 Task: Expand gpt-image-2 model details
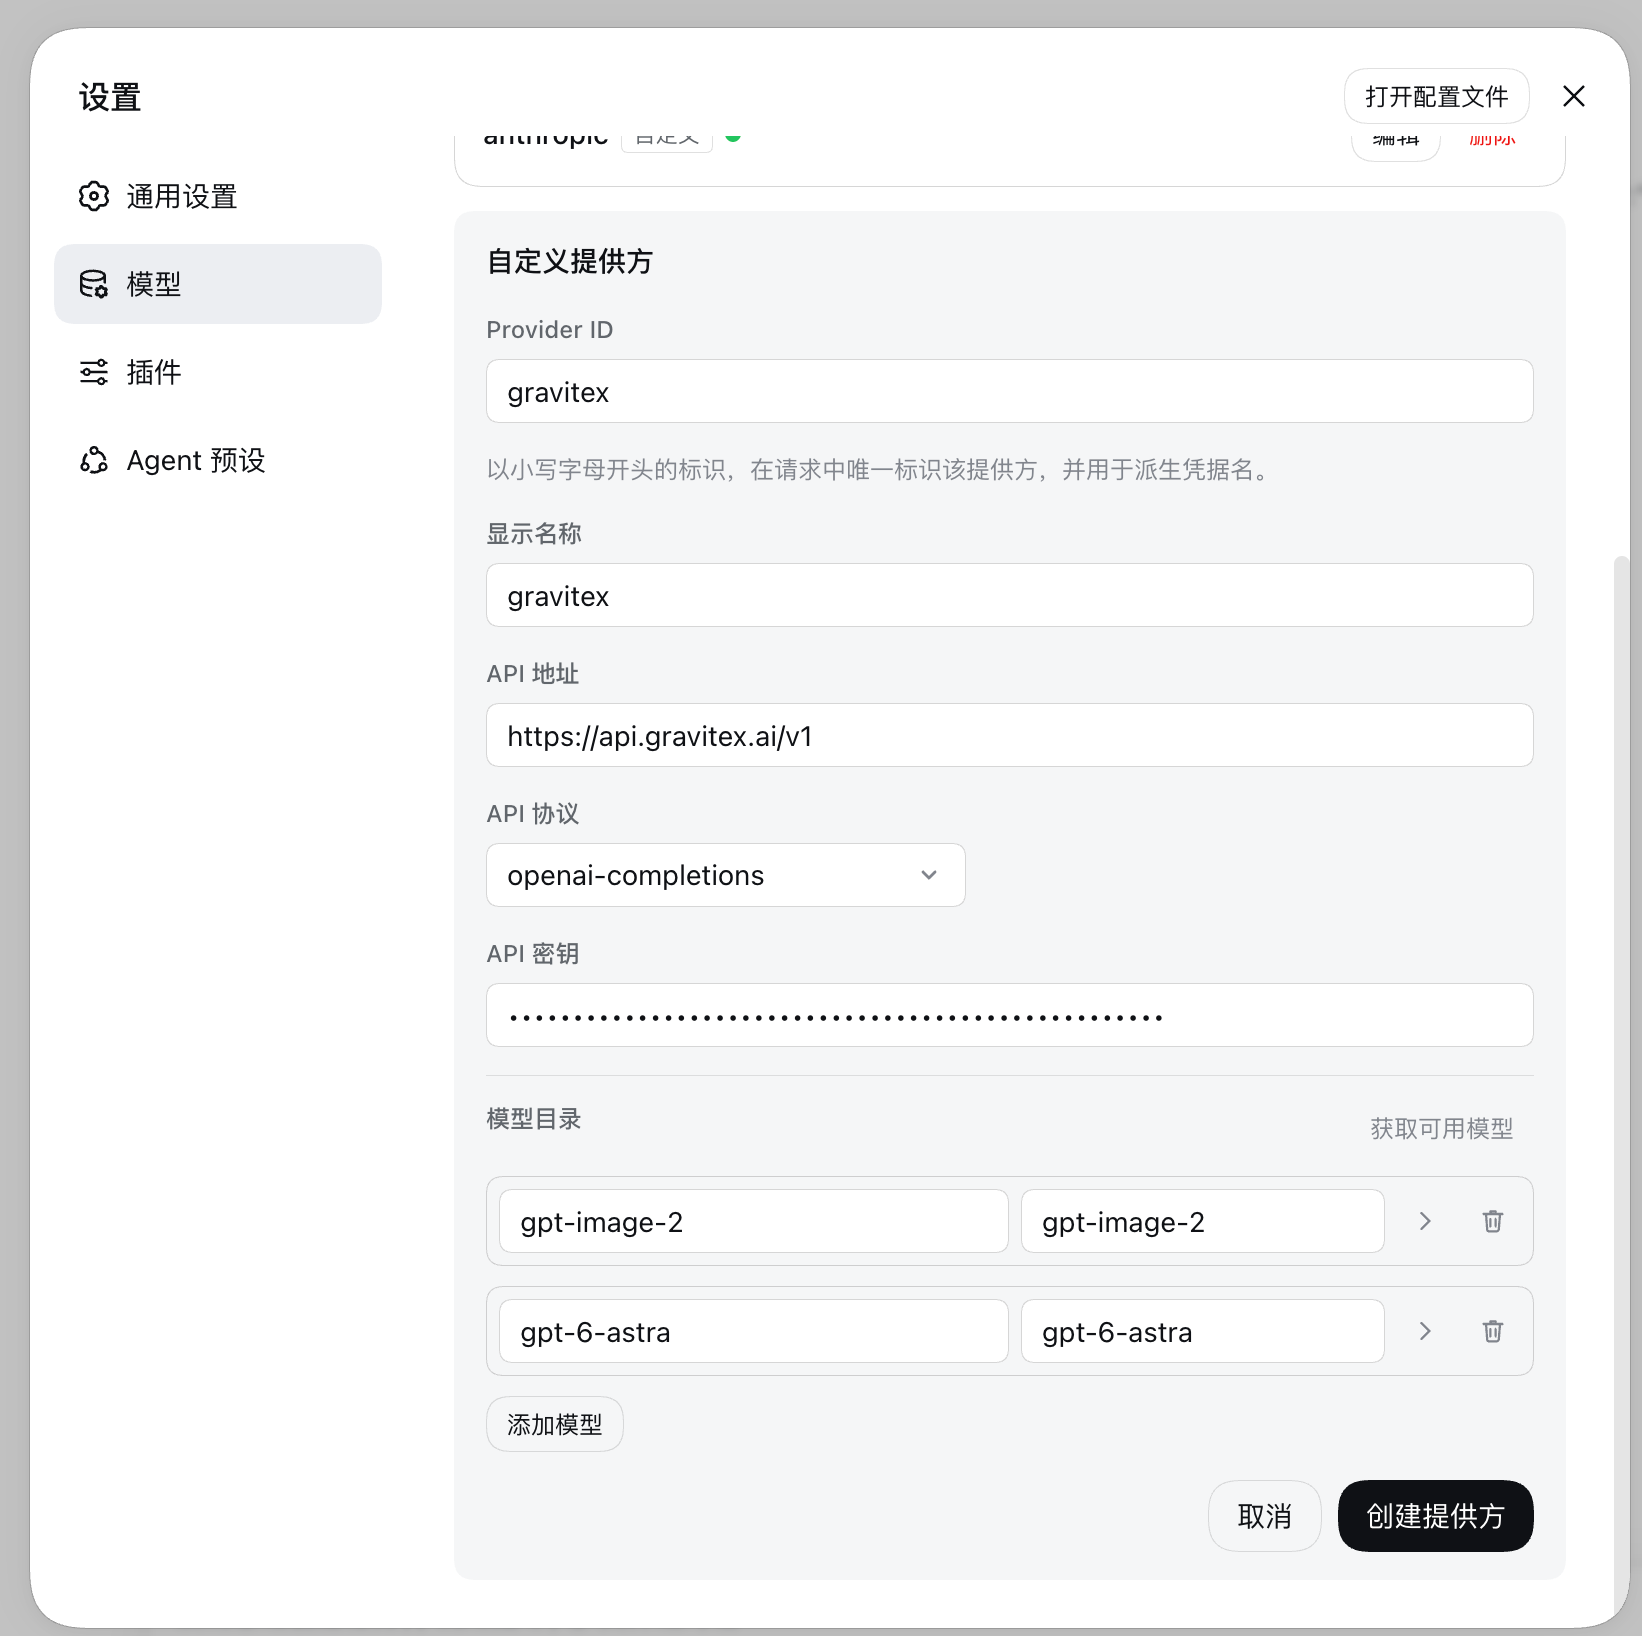(1425, 1221)
